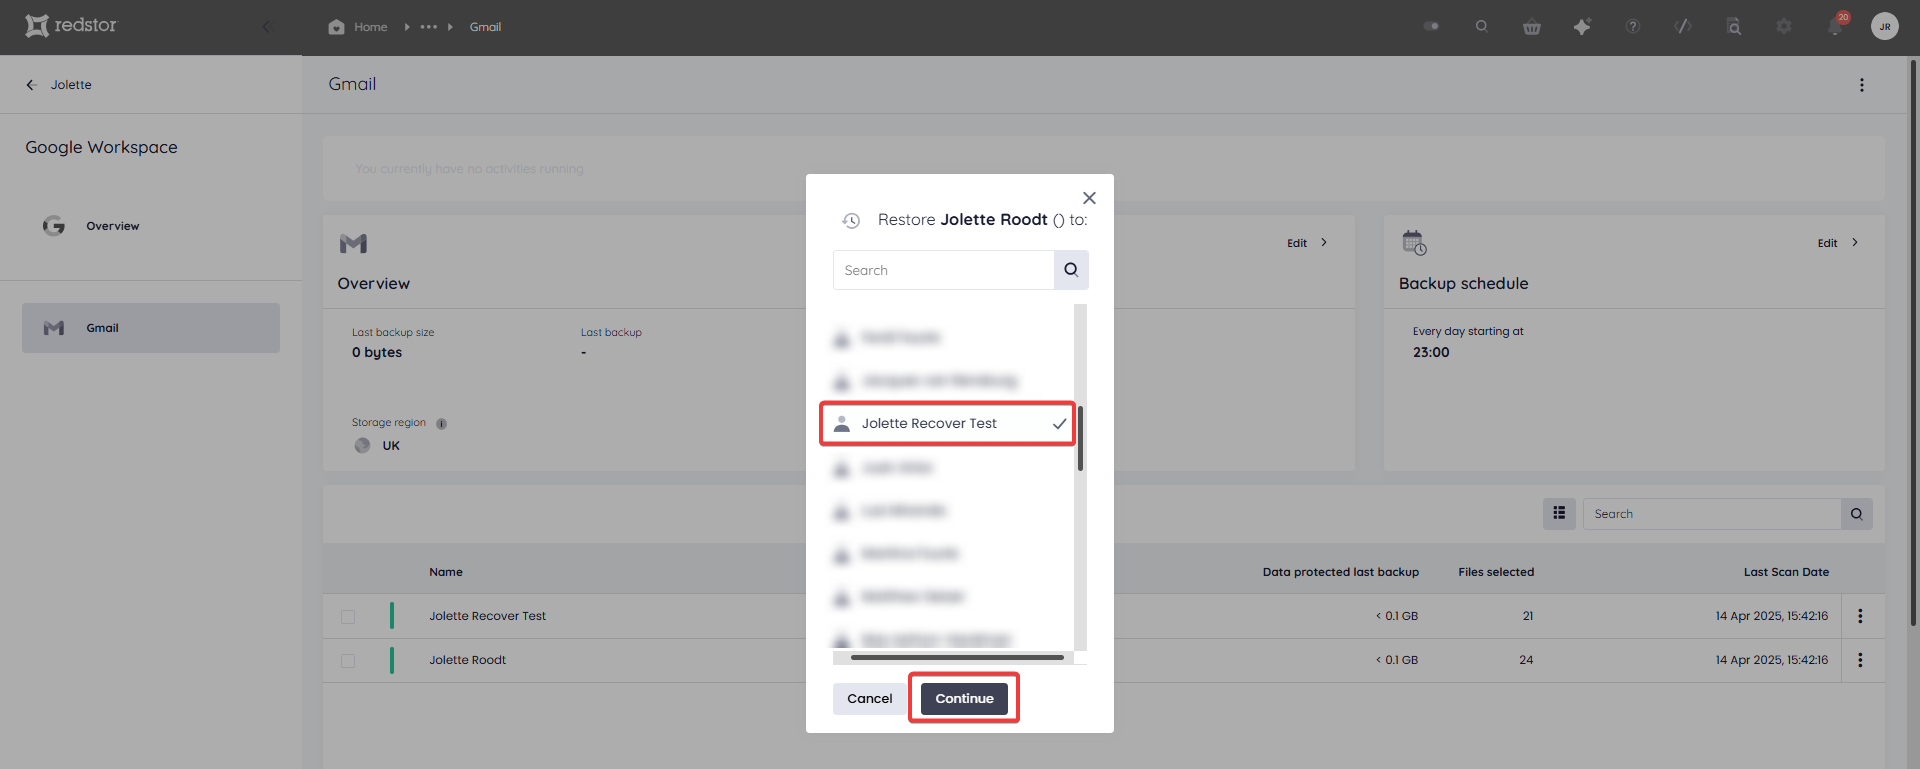This screenshot has height=769, width=1920.
Task: Click the Backup schedule calendar icon
Action: 1414,243
